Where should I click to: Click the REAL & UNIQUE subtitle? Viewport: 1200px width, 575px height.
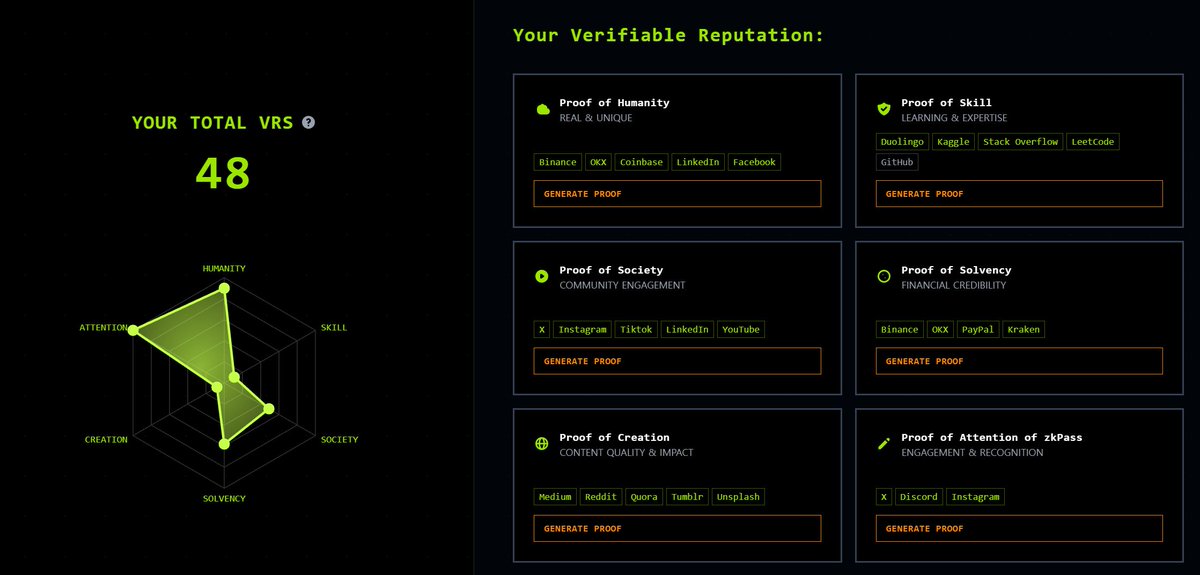[x=596, y=118]
